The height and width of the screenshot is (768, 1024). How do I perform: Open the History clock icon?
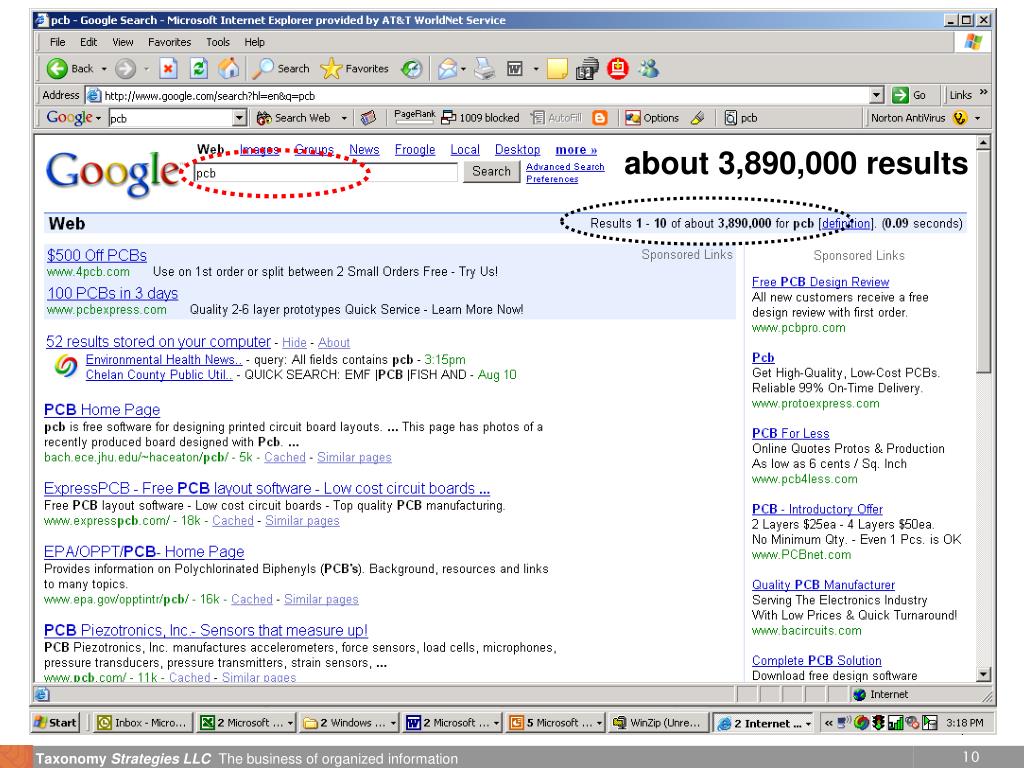click(x=411, y=69)
